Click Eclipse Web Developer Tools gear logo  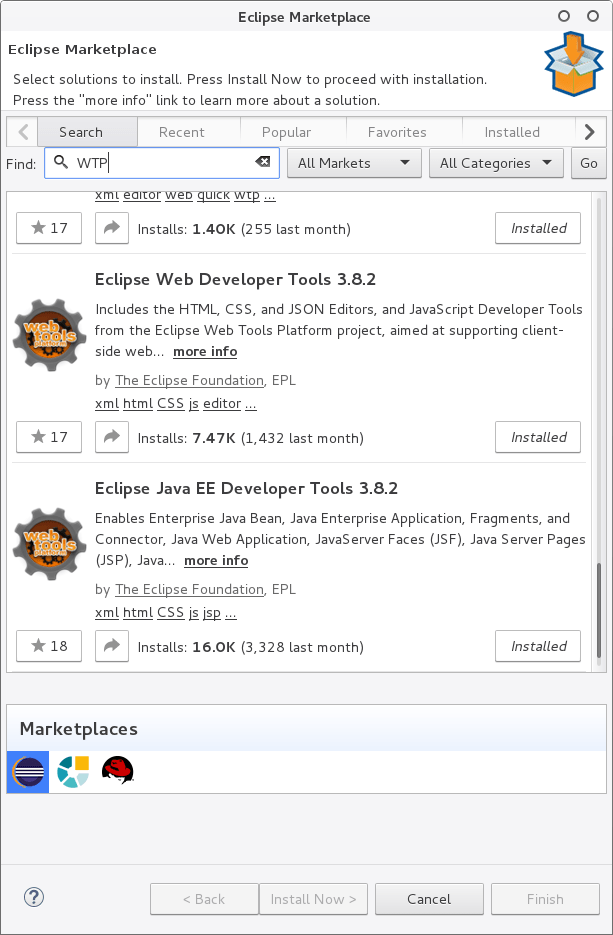point(49,335)
